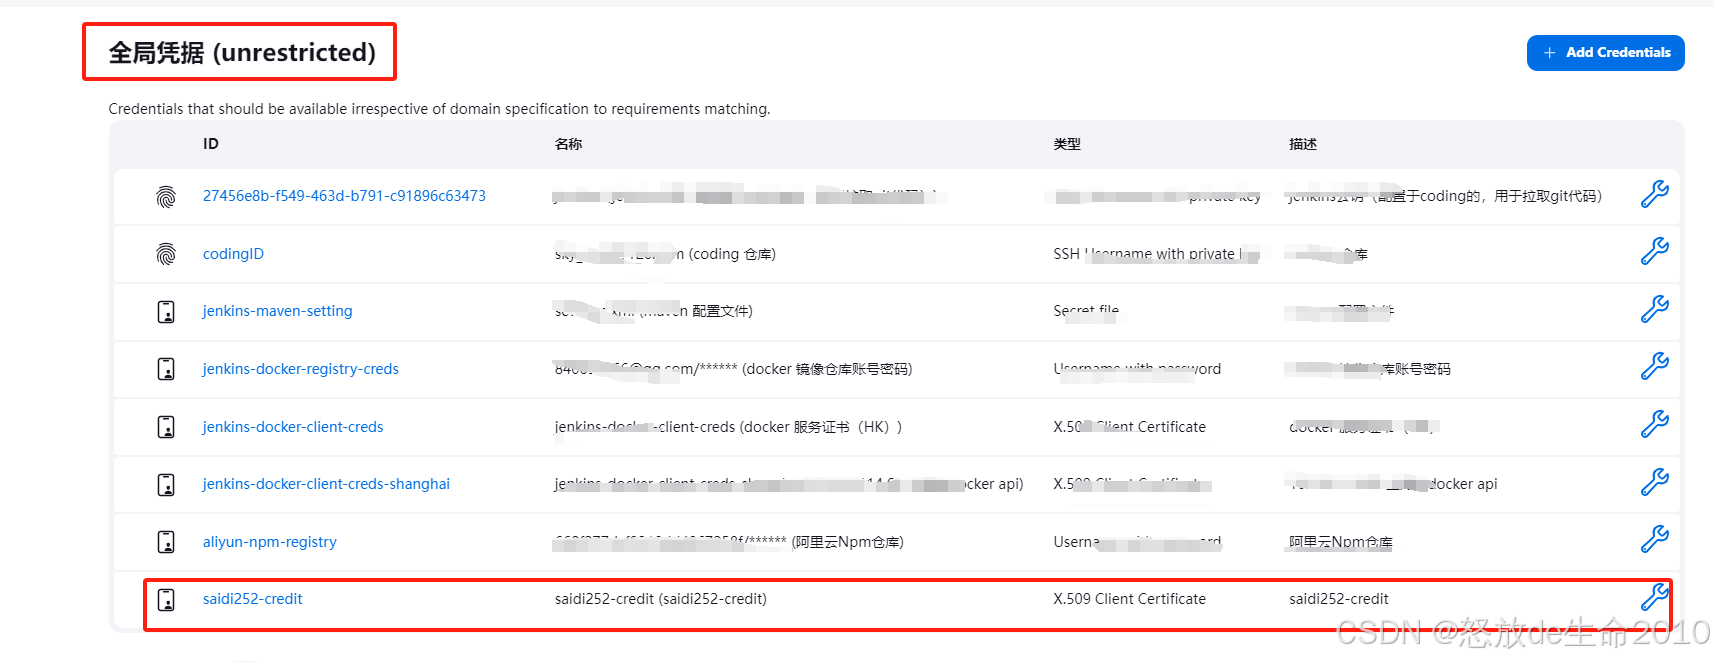The height and width of the screenshot is (662, 1714).
Task: Click wrench icon for jenkins-docker-client-creds-shanghai
Action: [1654, 482]
